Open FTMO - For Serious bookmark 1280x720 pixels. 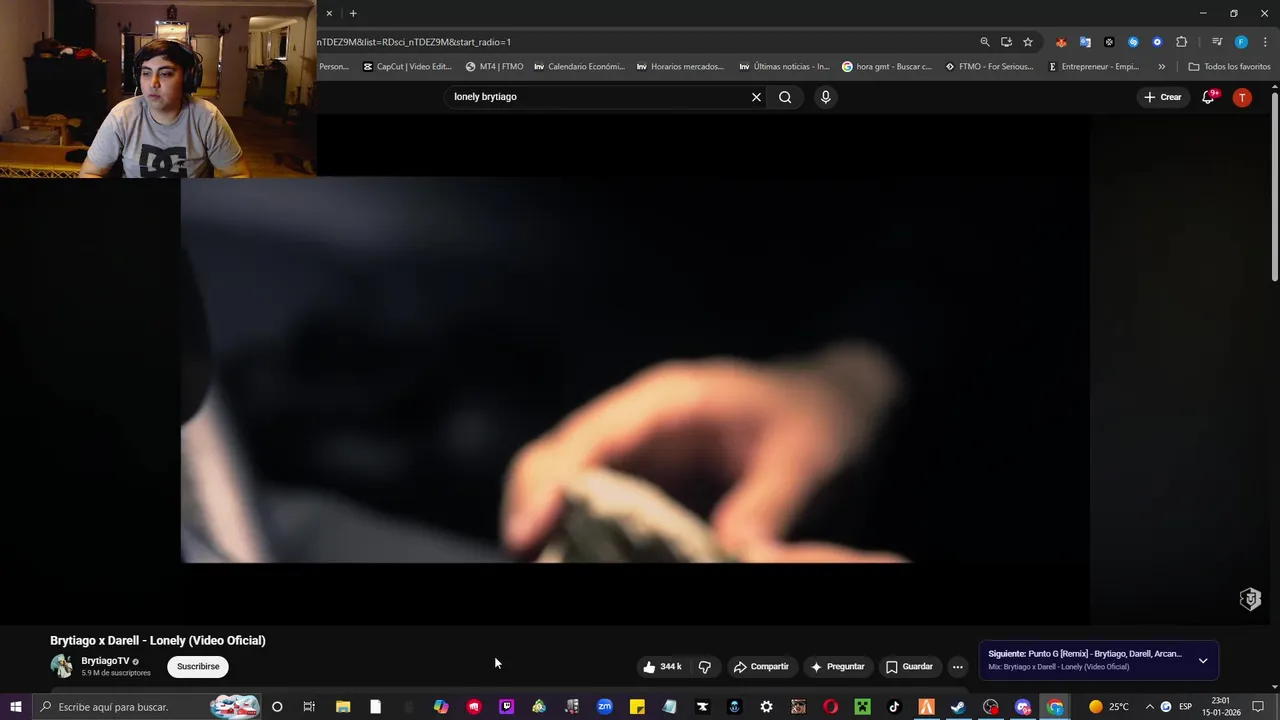point(989,67)
